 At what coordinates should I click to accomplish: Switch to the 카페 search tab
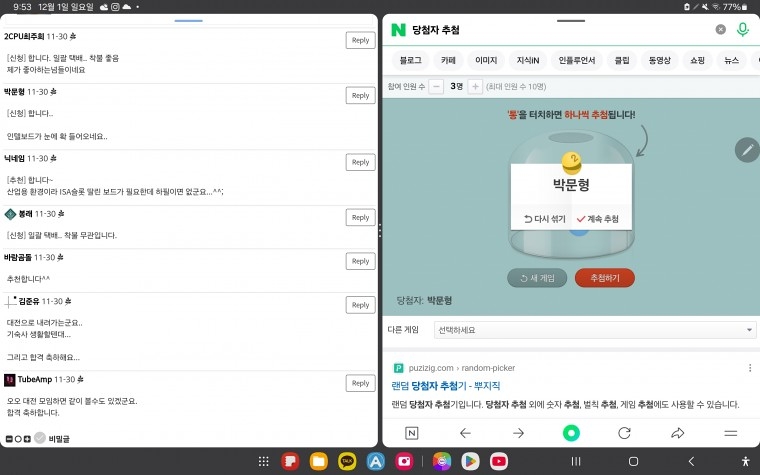tap(448, 60)
